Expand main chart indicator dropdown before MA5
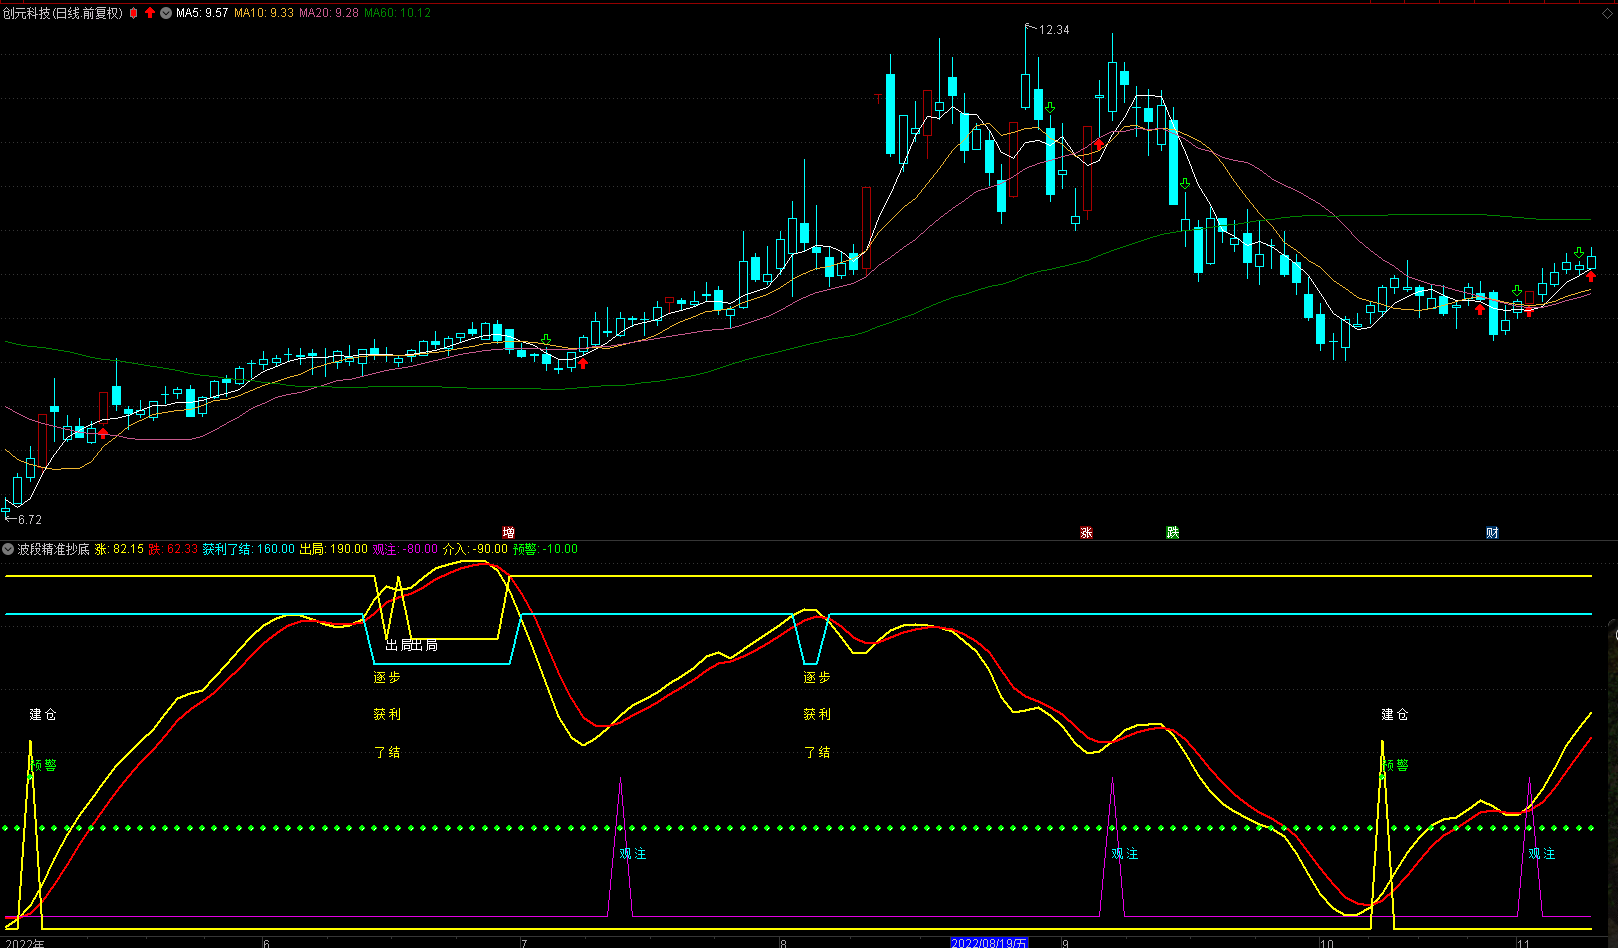The height and width of the screenshot is (948, 1618). tap(166, 13)
